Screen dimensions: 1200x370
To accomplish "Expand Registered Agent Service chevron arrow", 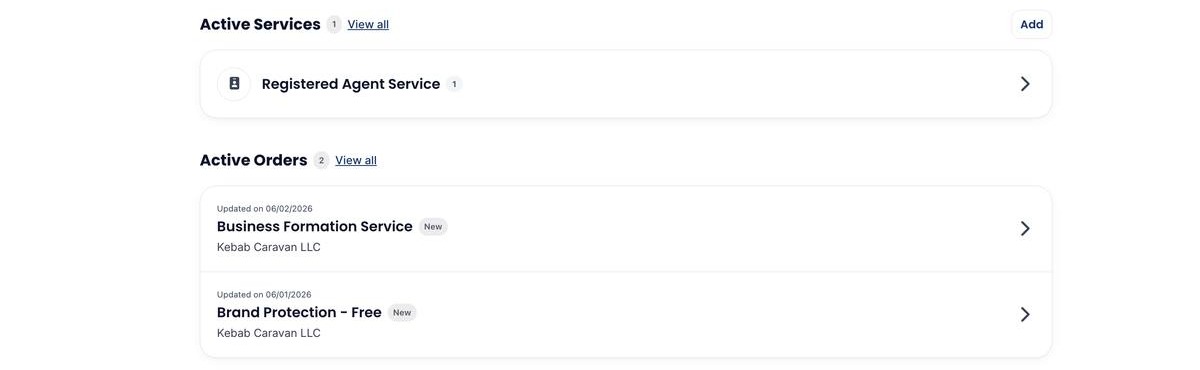I will point(1025,84).
